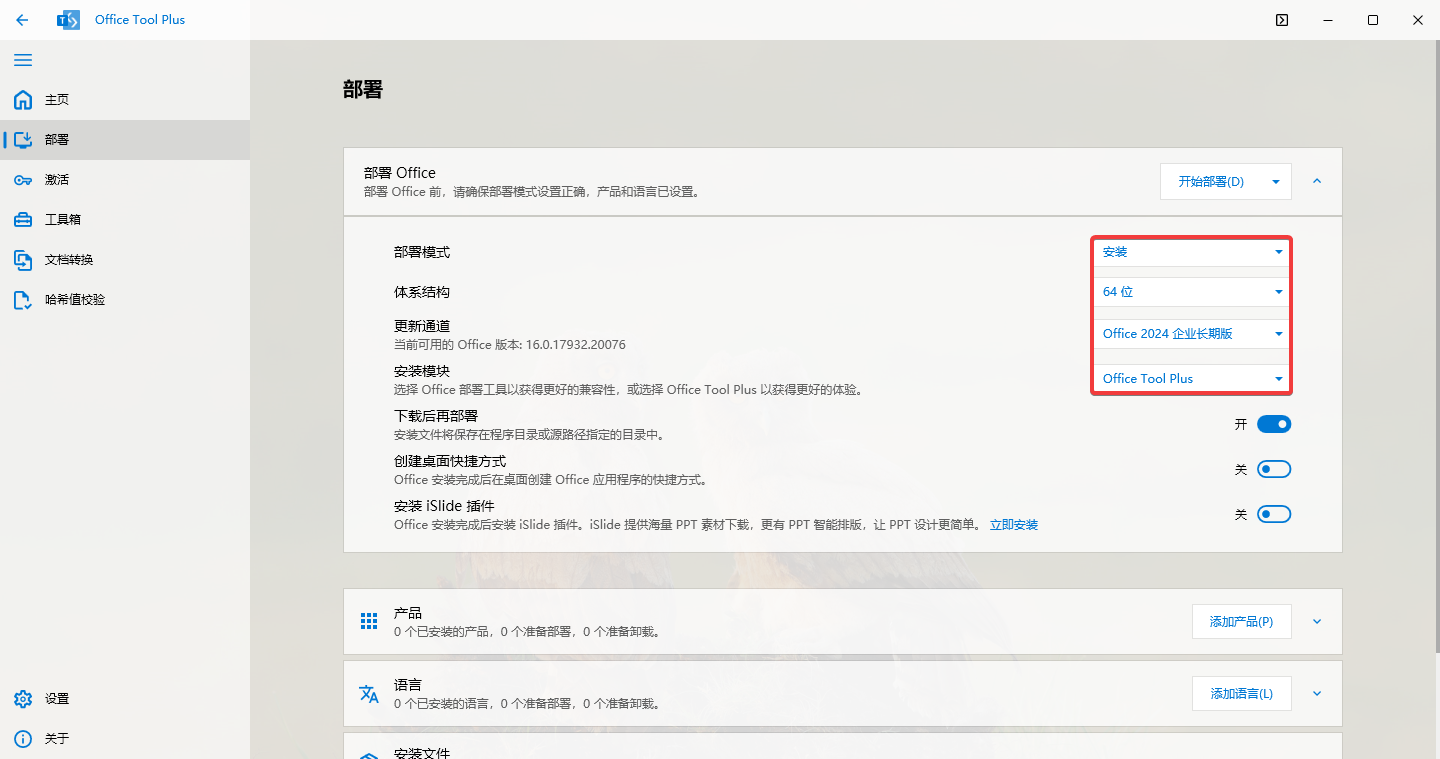Open the Office 2024 企业长期版 channel dropdown

(1190, 333)
